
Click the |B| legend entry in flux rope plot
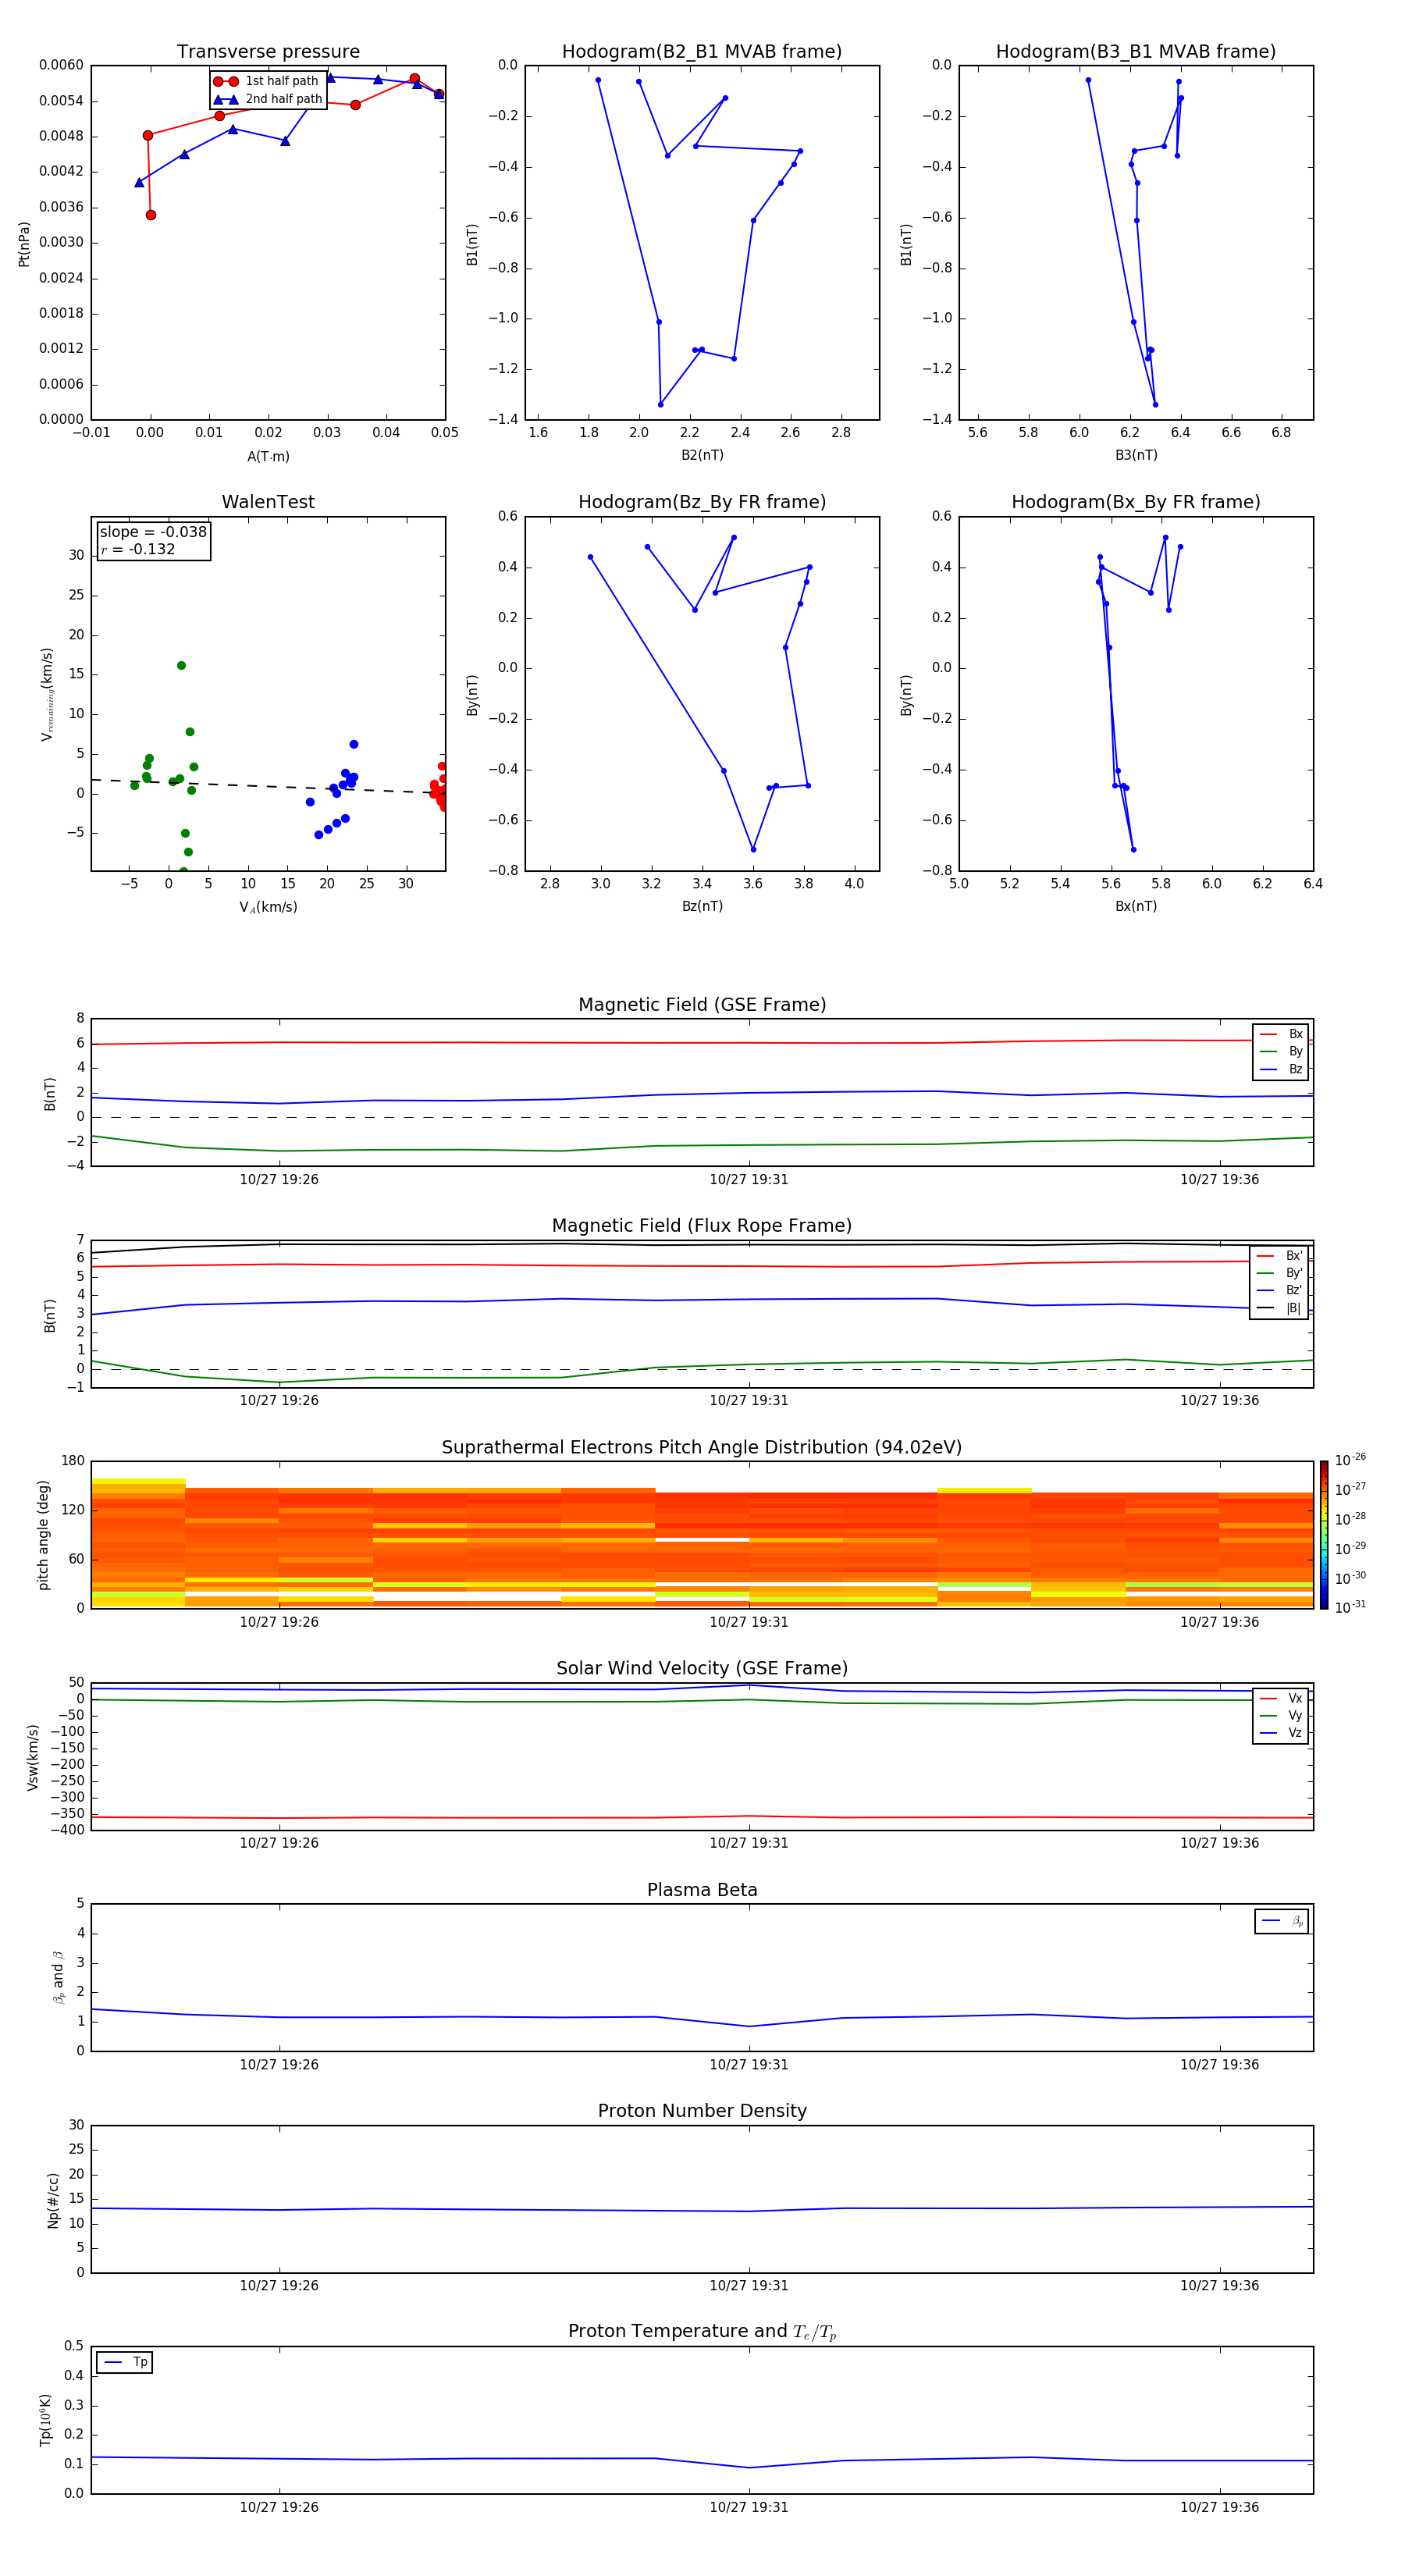click(x=1279, y=1308)
